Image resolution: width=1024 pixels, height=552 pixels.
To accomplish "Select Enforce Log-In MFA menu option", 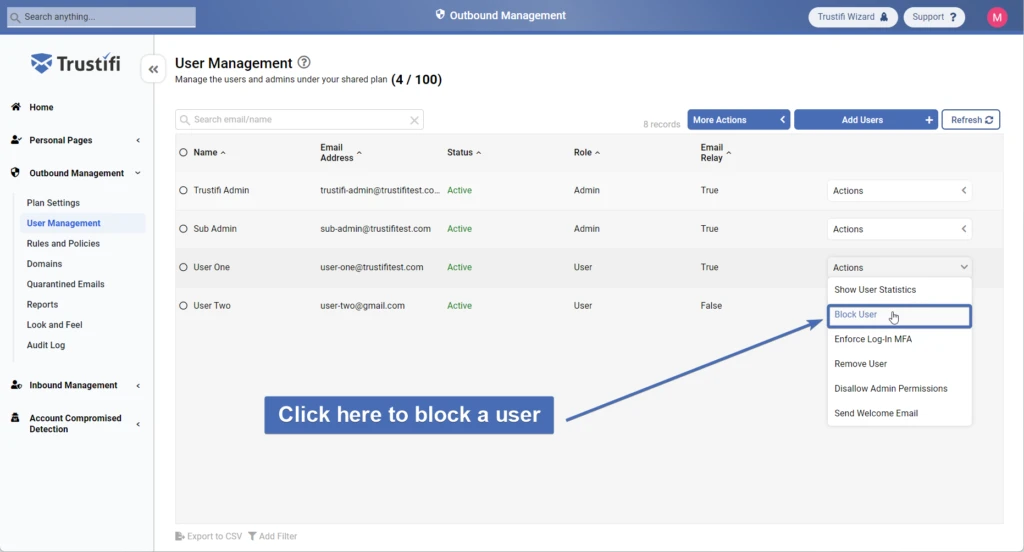I will coord(873,339).
